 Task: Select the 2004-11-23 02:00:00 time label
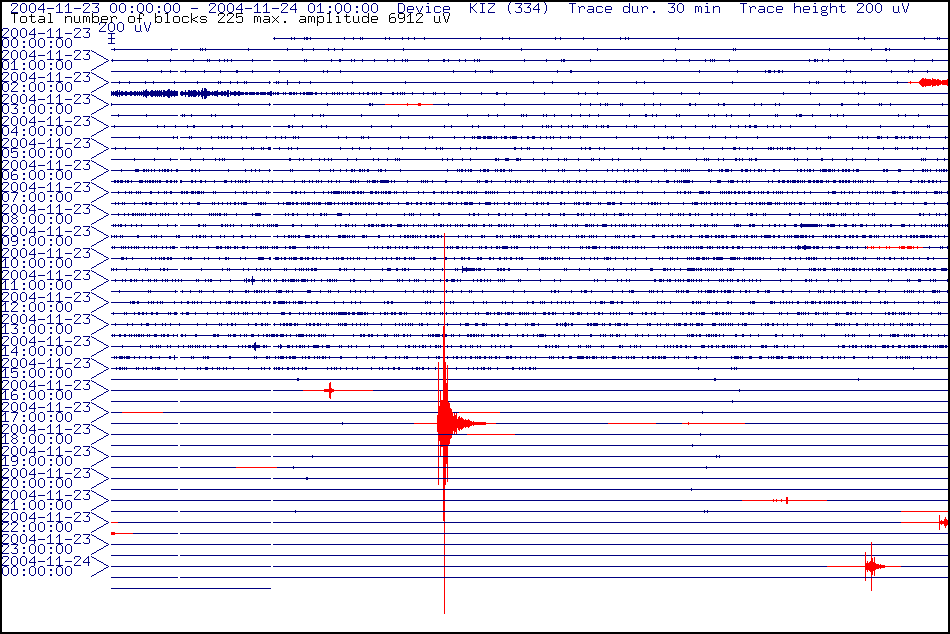coord(46,82)
